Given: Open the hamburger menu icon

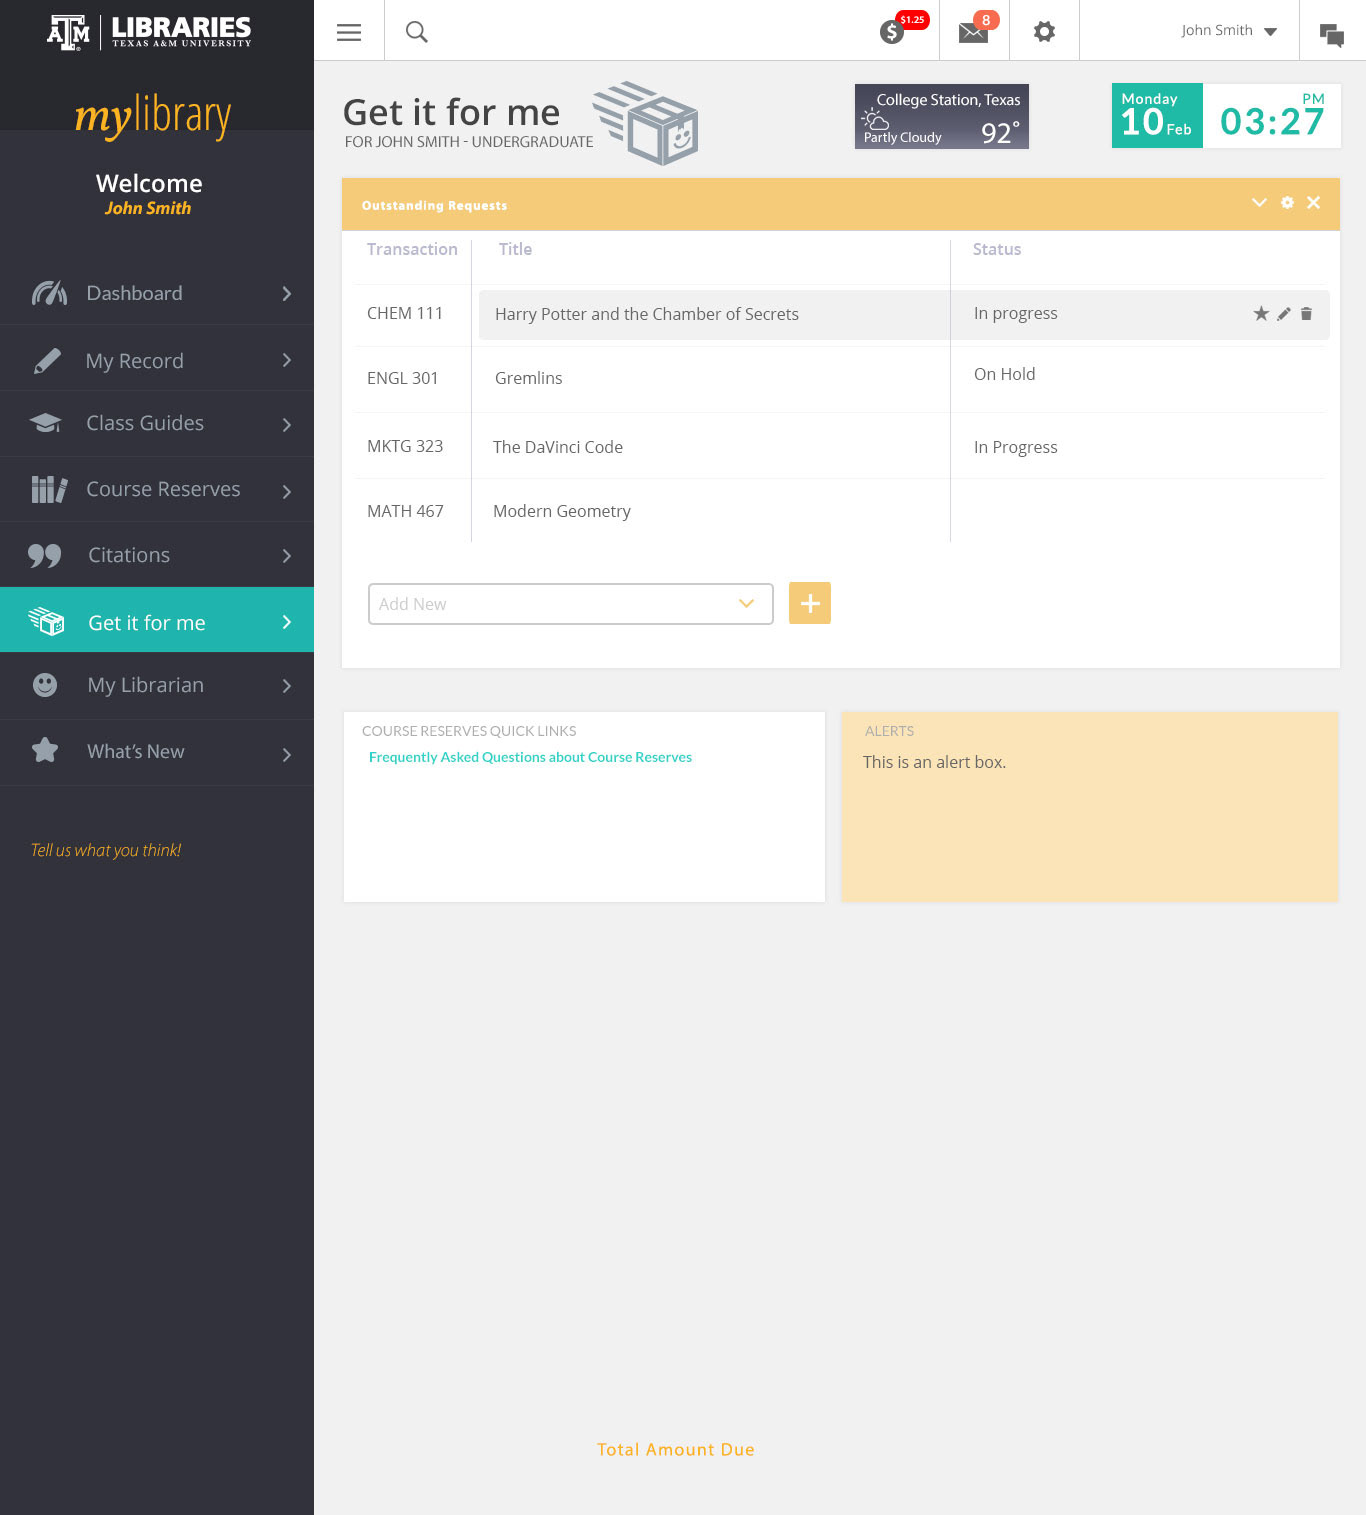Looking at the screenshot, I should pyautogui.click(x=349, y=32).
